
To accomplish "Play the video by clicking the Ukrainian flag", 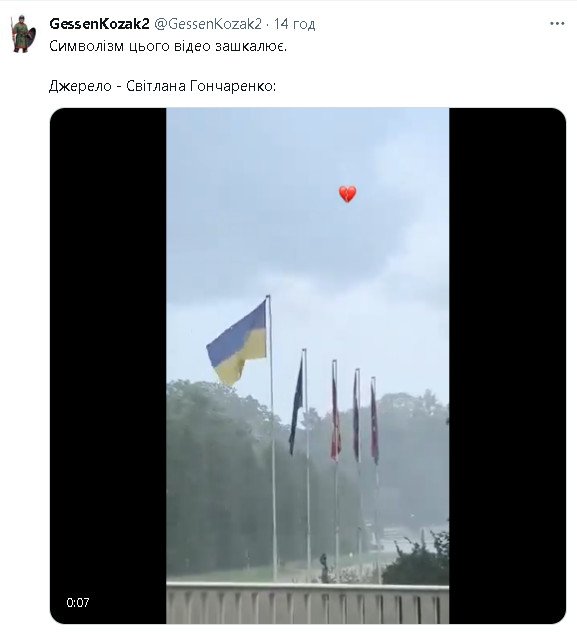I will click(237, 343).
